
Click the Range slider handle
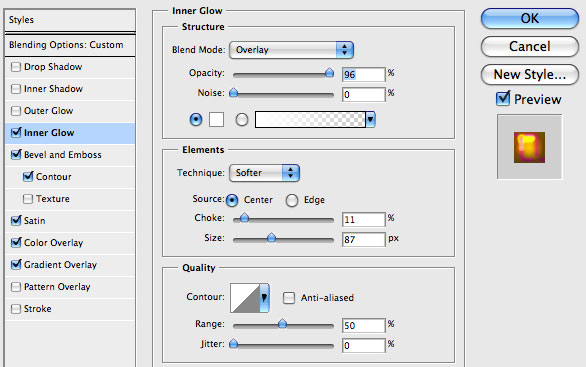(x=283, y=323)
